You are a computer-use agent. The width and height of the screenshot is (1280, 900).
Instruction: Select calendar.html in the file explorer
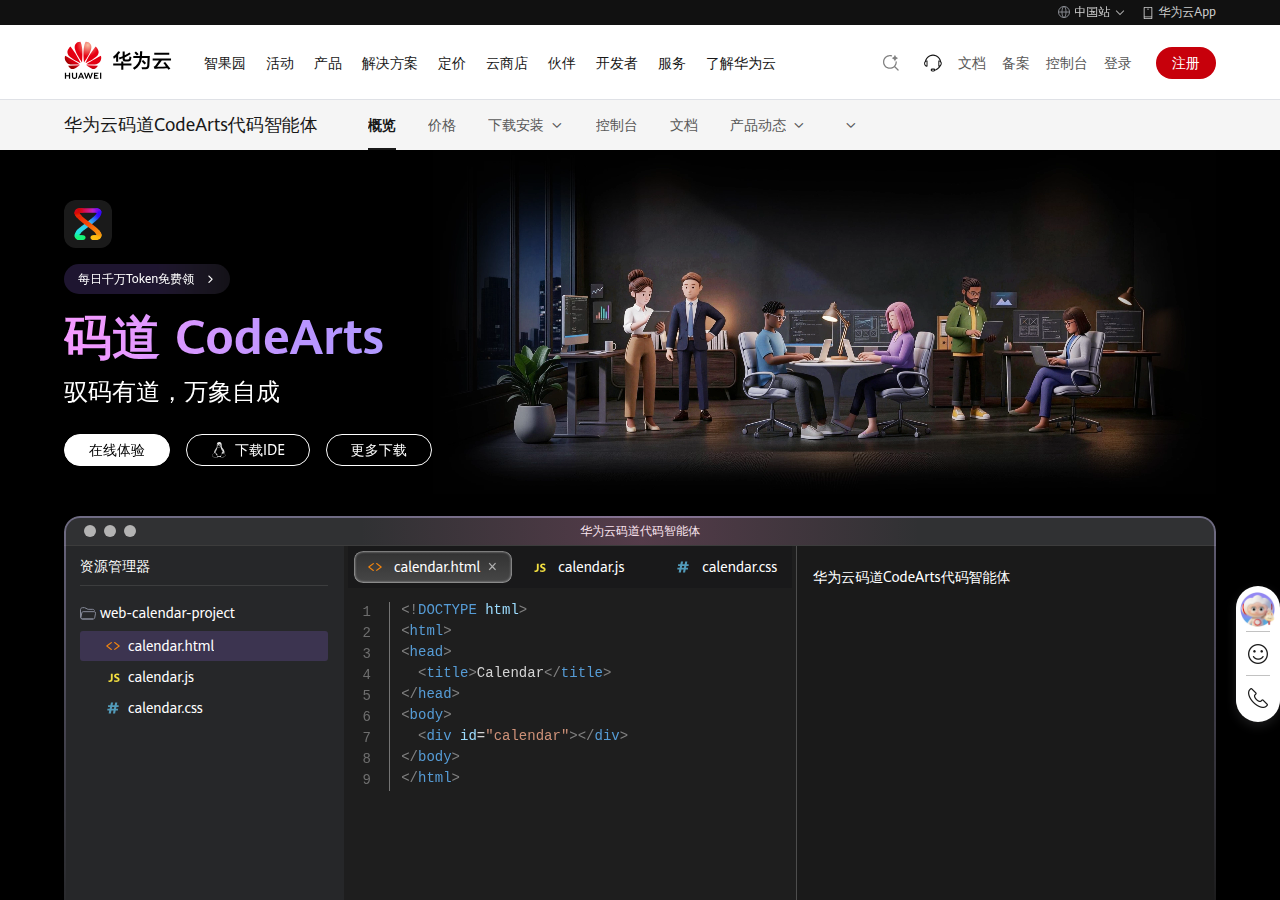pyautogui.click(x=204, y=646)
